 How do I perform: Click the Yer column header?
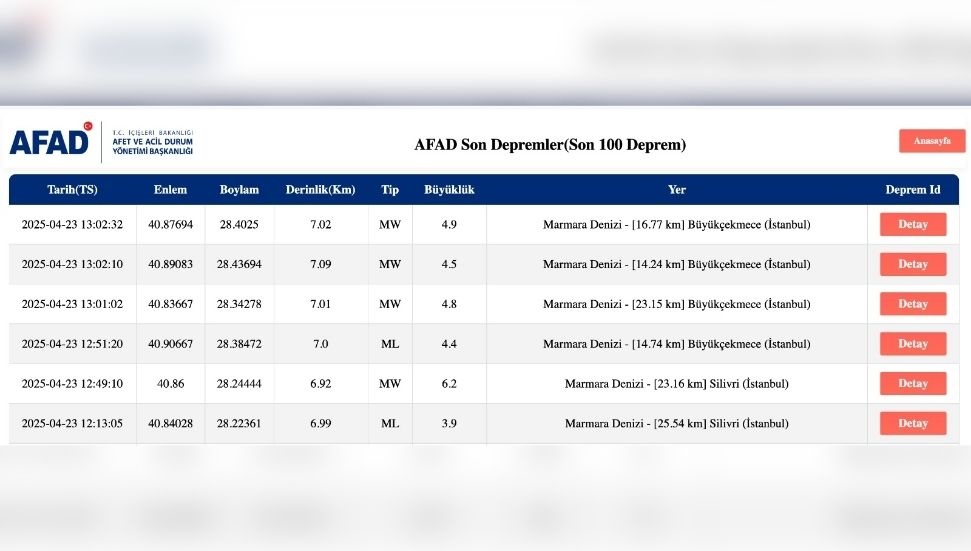pos(677,190)
